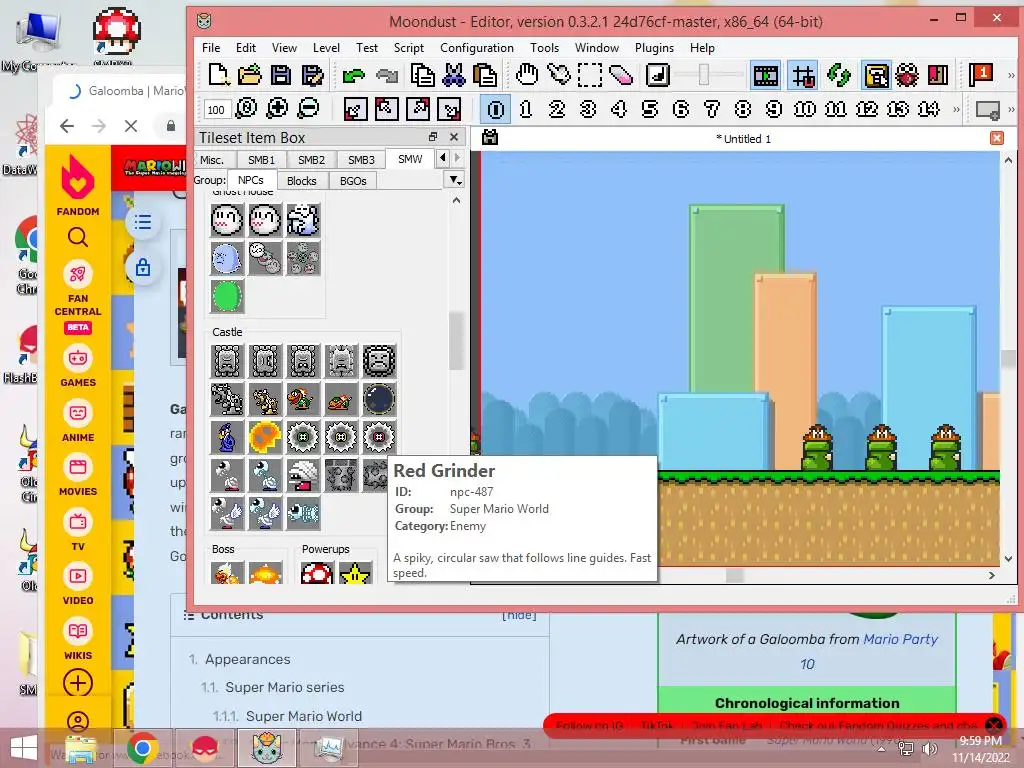Expand top toolbar overflow chevron
The image size is (1024, 768).
click(x=1011, y=75)
